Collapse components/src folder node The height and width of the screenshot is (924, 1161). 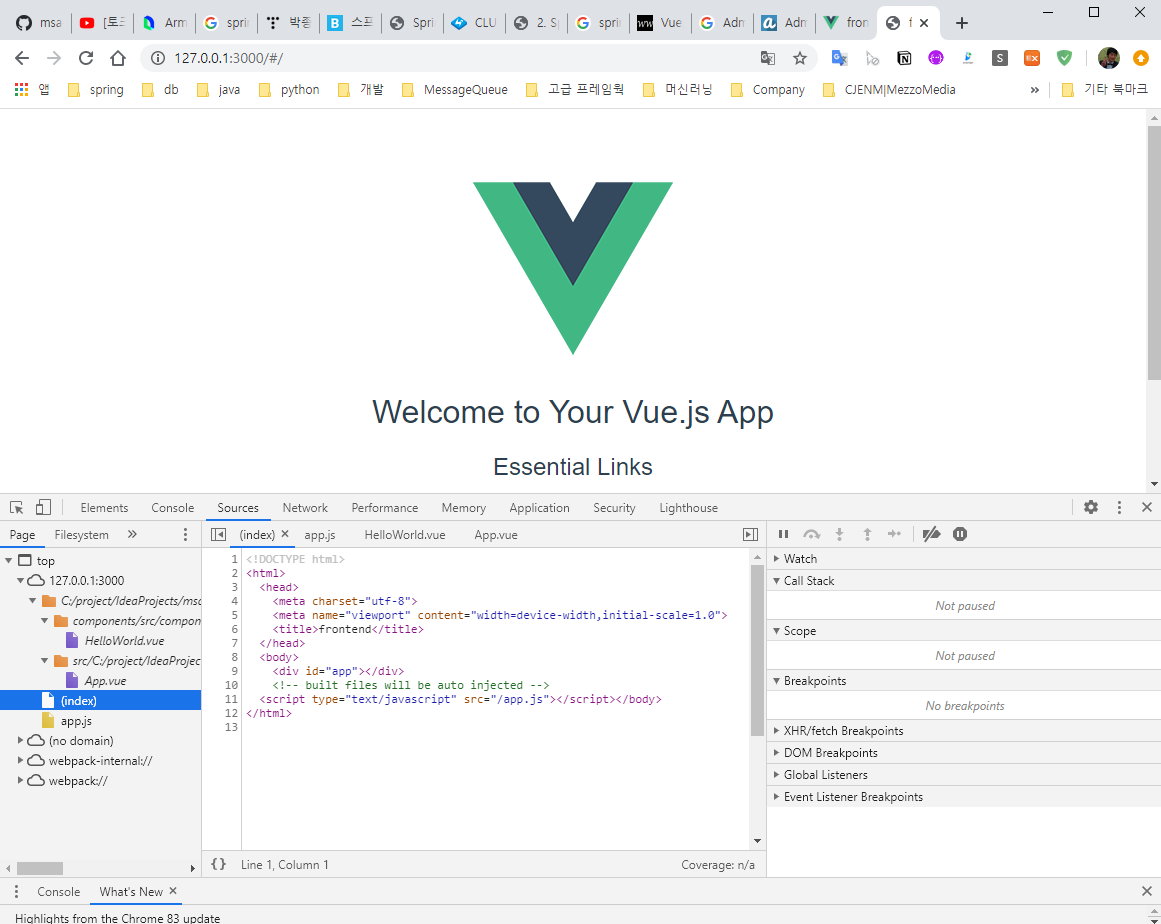point(44,620)
